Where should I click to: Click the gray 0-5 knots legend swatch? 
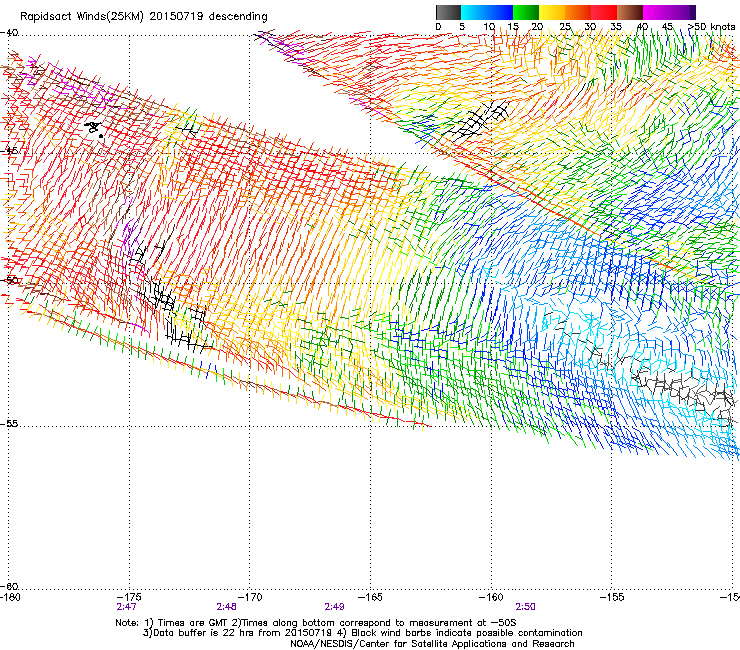448,12
